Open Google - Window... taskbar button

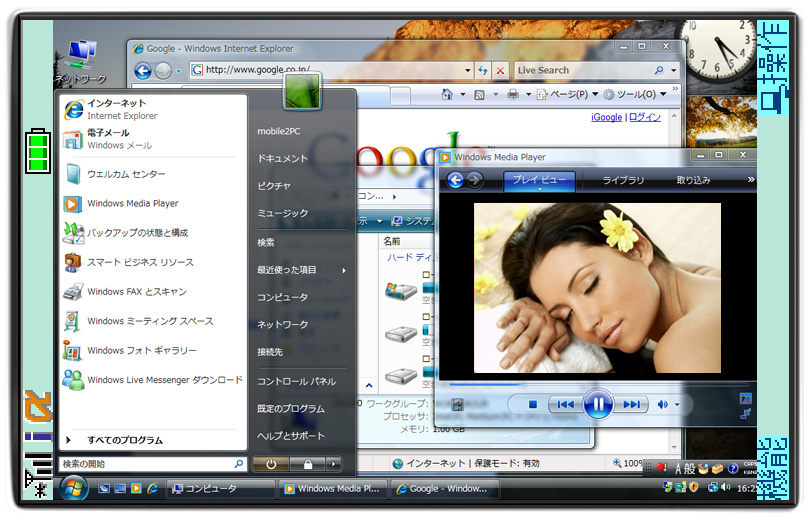point(443,489)
